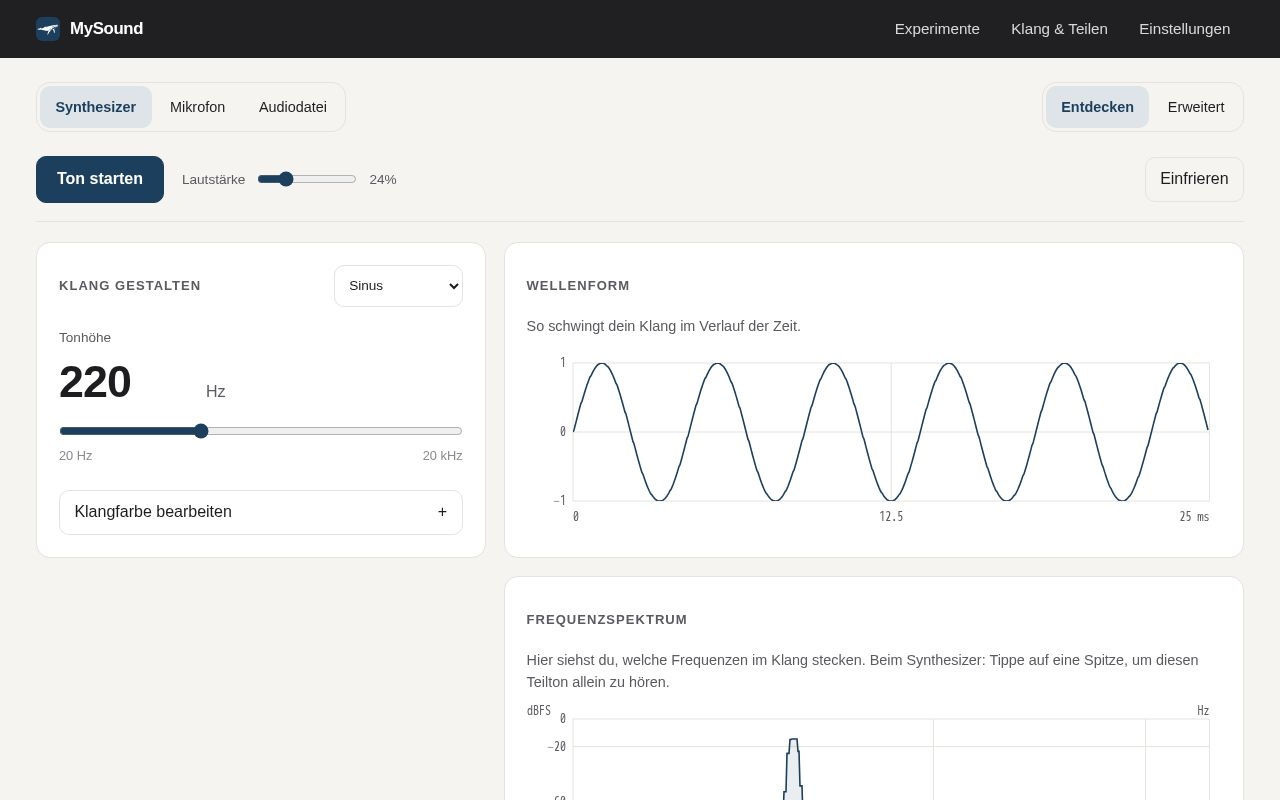Click the dBFS axis label
Image resolution: width=1280 pixels, height=800 pixels.
pos(539,711)
